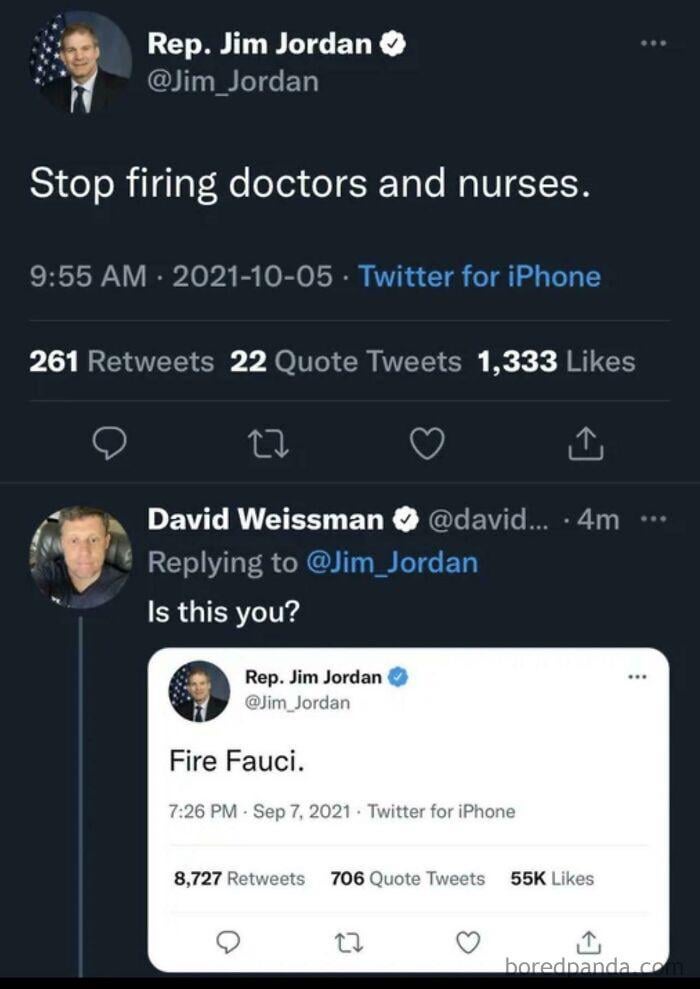Open David Weissman's profile picture
700x989 pixels.
pos(80,557)
